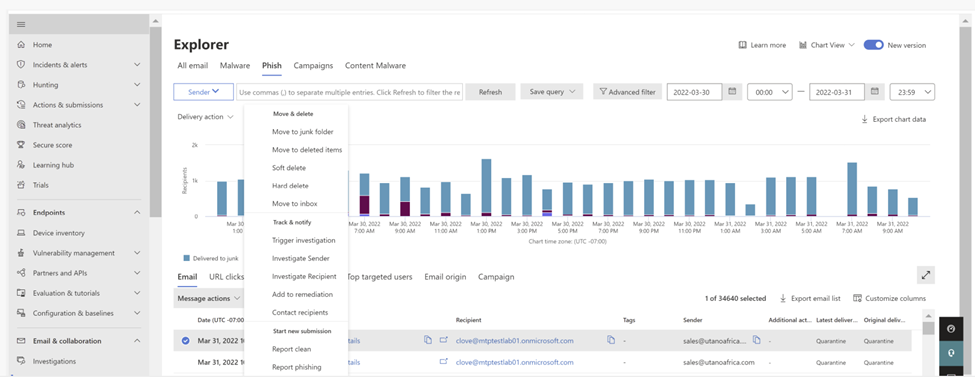
Task: Collapse the Endpoints navigation section
Action: coord(137,213)
